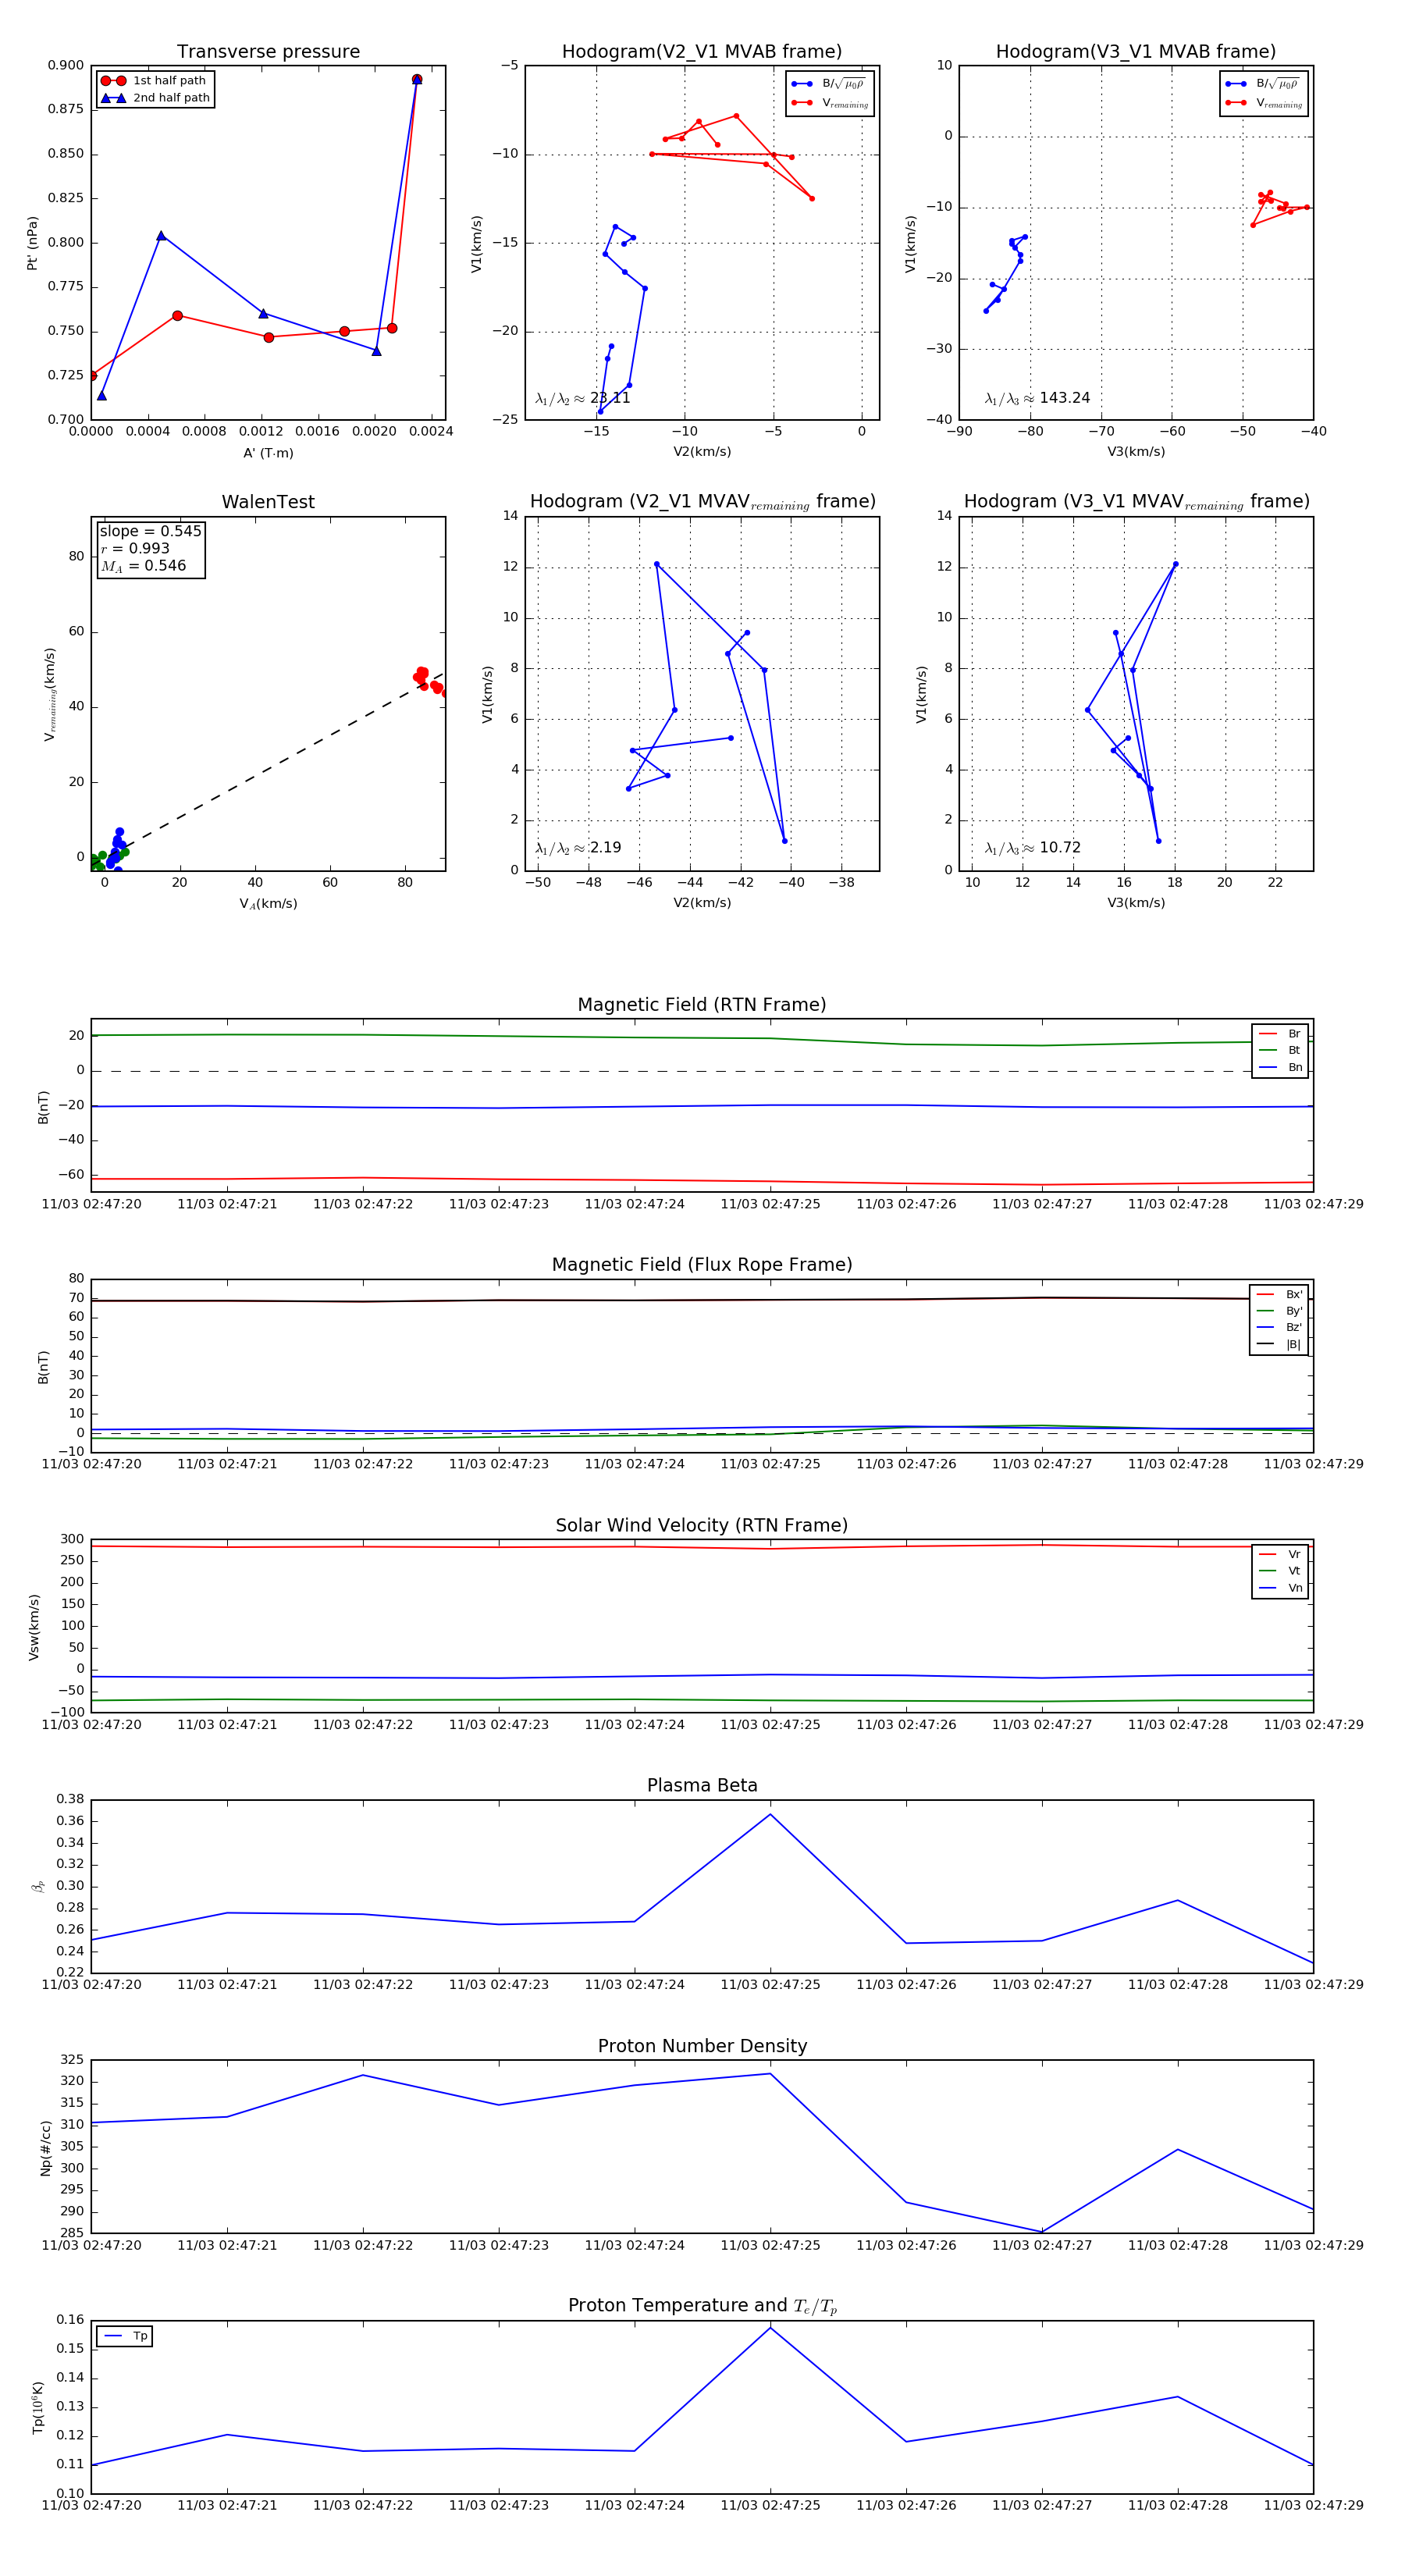Click the "WalenTest" plot title

click(x=268, y=502)
